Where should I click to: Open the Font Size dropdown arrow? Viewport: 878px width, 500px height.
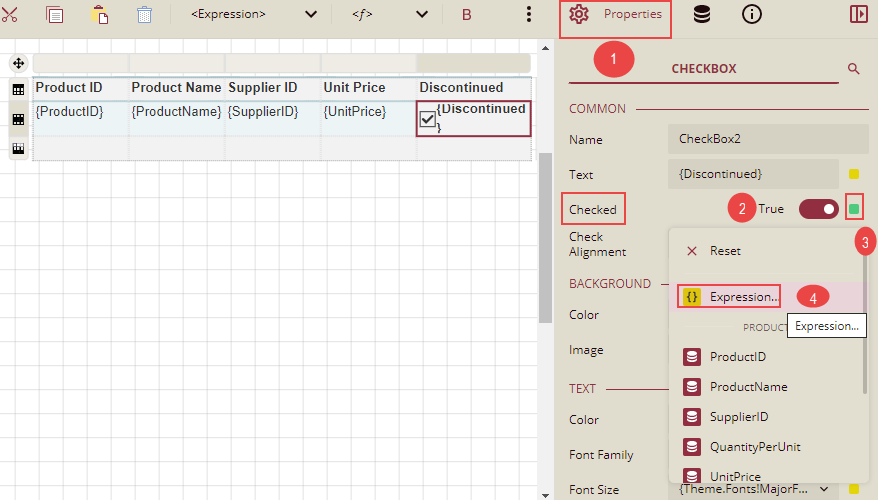[x=824, y=489]
